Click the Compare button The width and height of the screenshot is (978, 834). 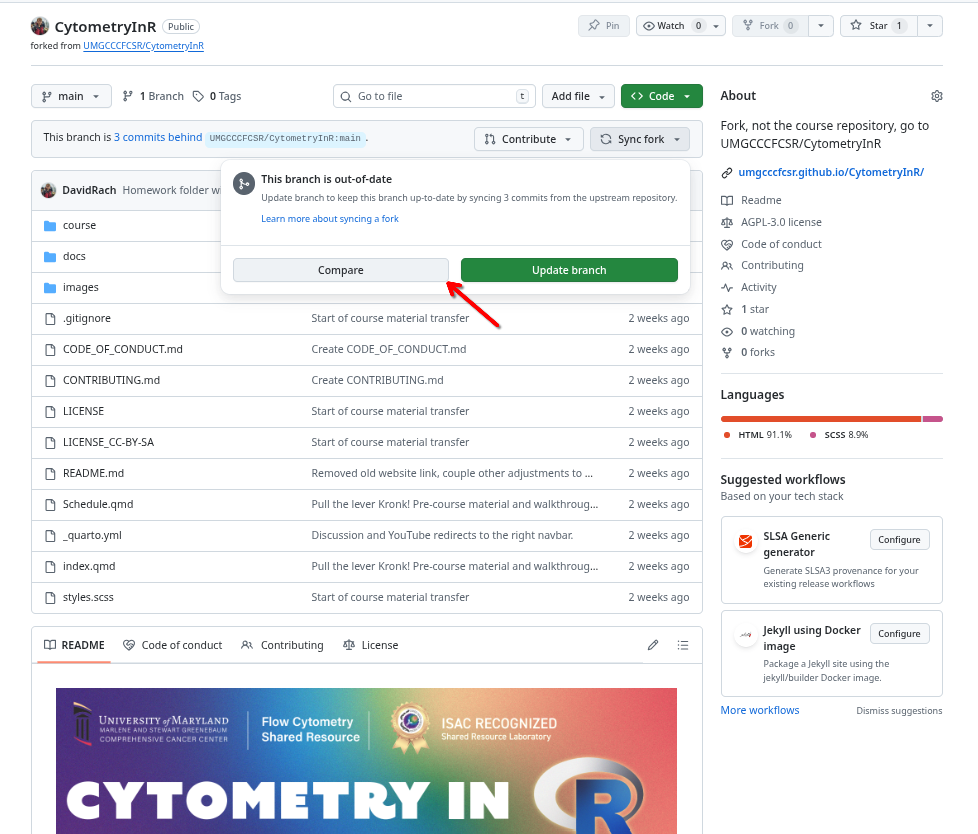point(340,270)
